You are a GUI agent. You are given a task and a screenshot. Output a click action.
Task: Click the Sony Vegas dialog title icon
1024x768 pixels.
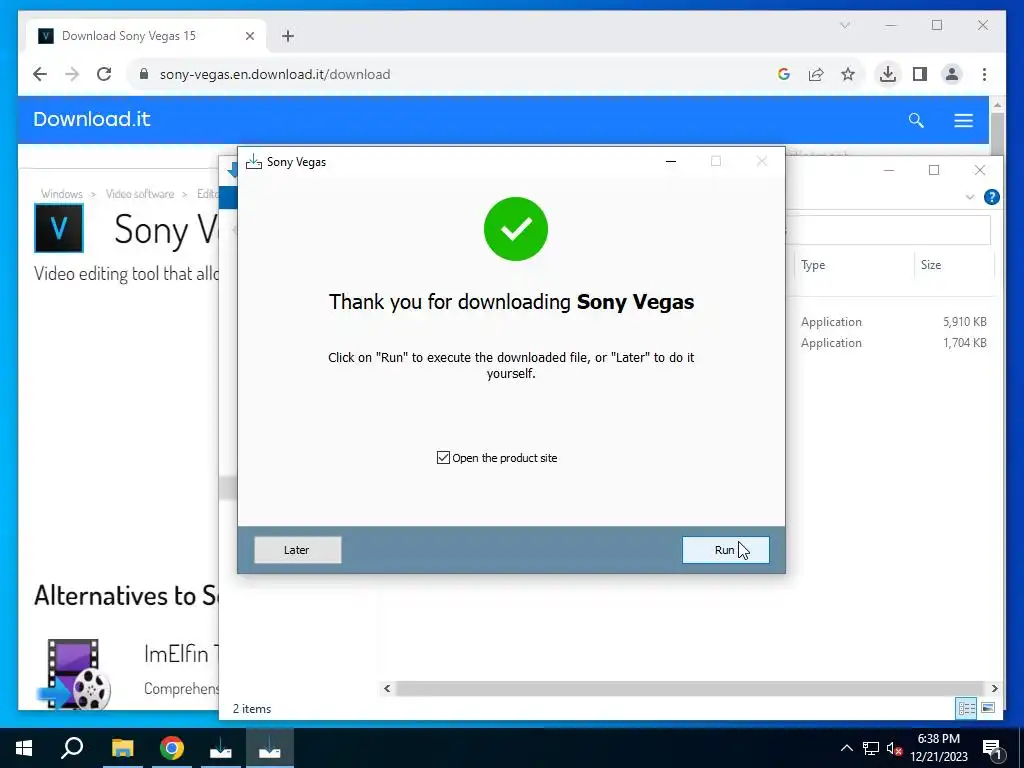253,162
